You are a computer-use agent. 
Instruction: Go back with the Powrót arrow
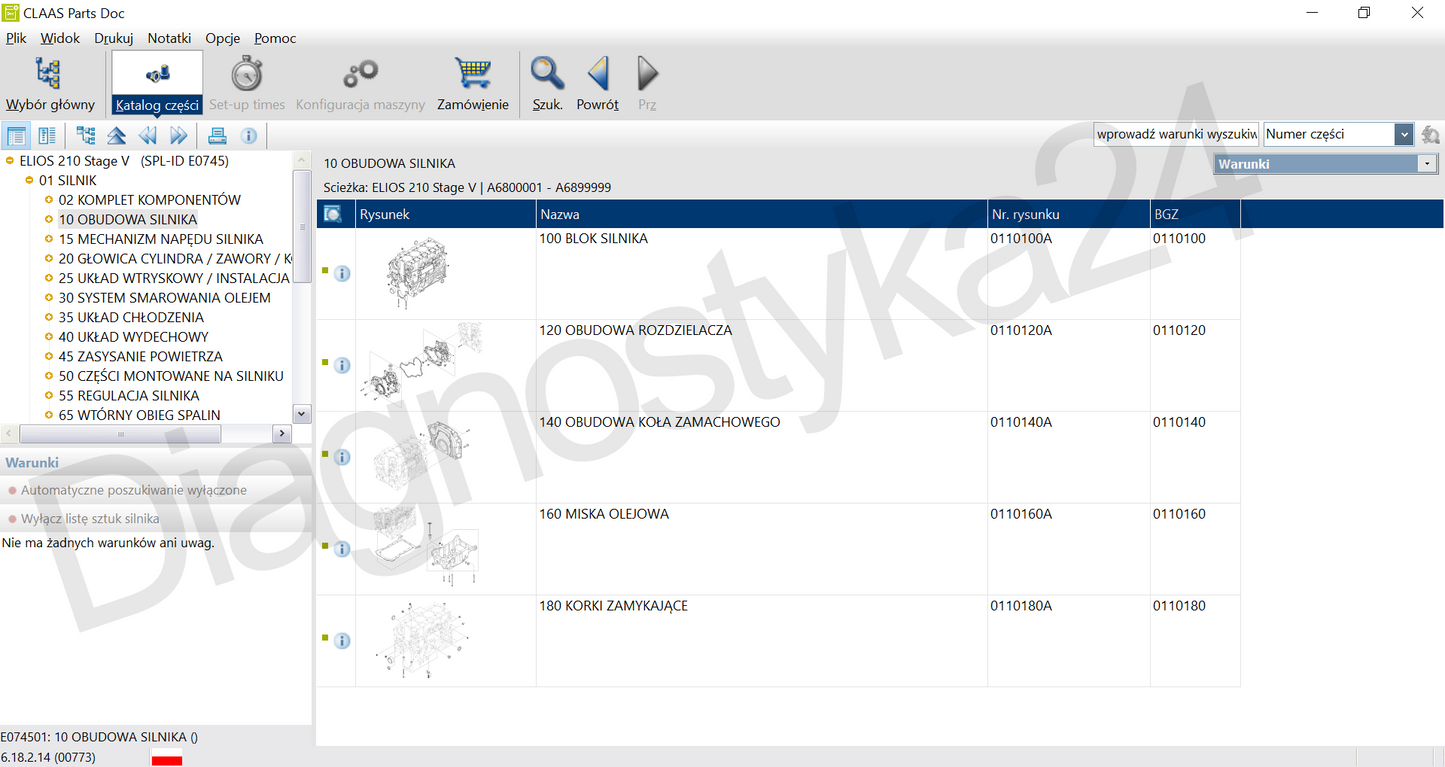tap(598, 84)
